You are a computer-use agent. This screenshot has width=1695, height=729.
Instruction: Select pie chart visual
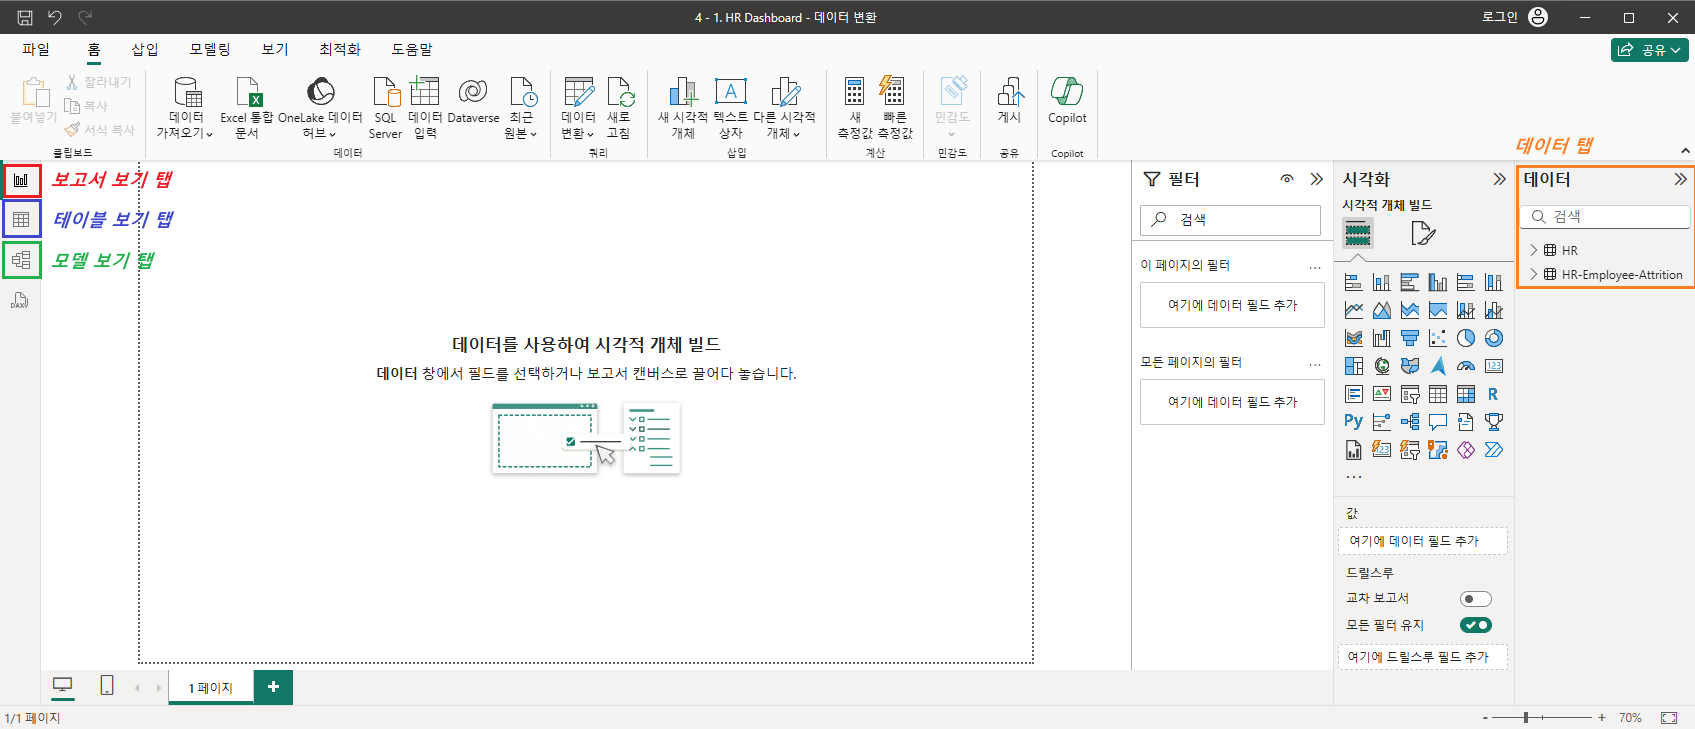[1466, 338]
